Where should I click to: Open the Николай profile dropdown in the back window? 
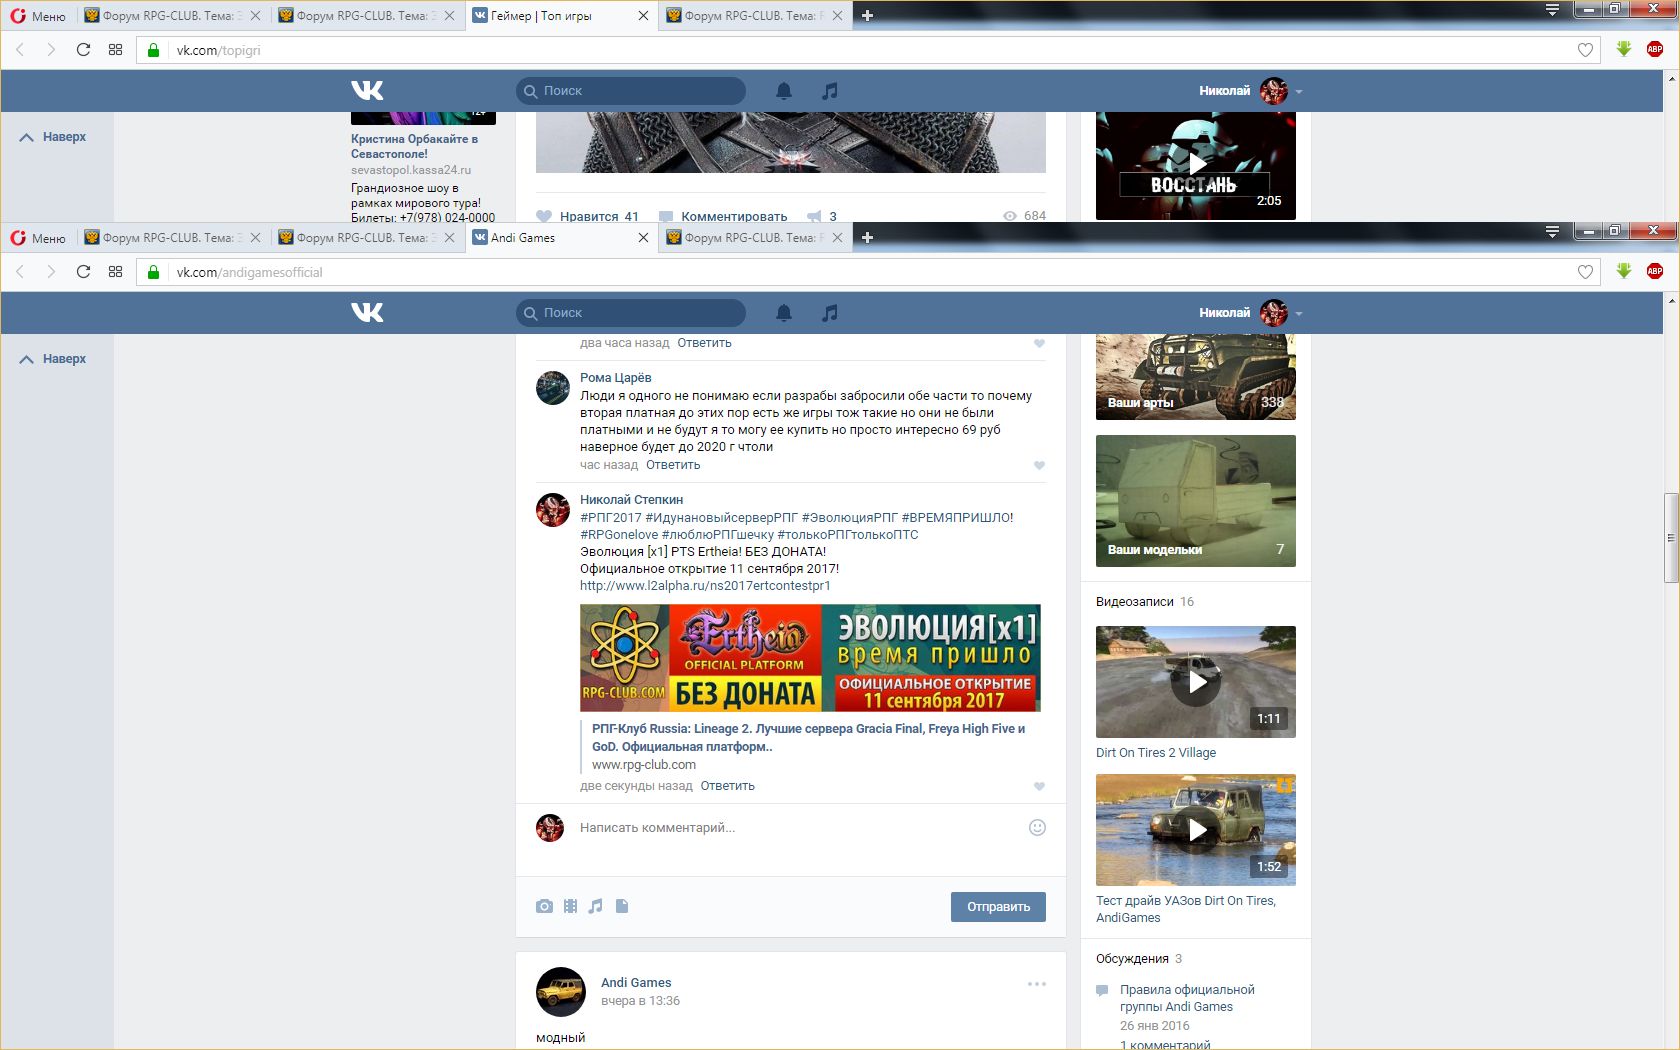point(1250,91)
